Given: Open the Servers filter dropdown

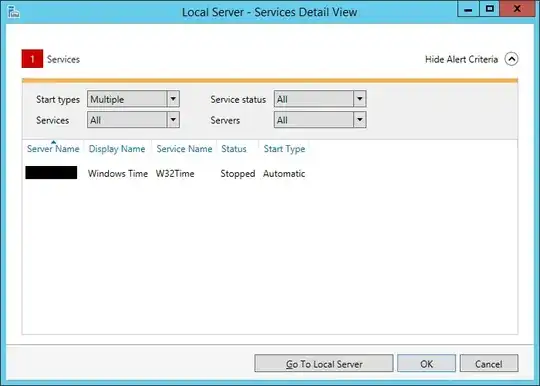Looking at the screenshot, I should 320,120.
